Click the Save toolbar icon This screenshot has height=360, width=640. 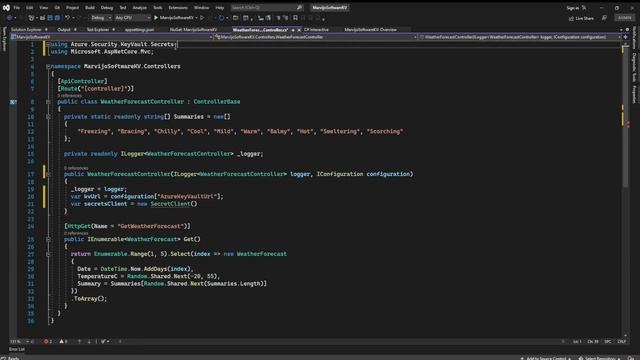[x=50, y=18]
